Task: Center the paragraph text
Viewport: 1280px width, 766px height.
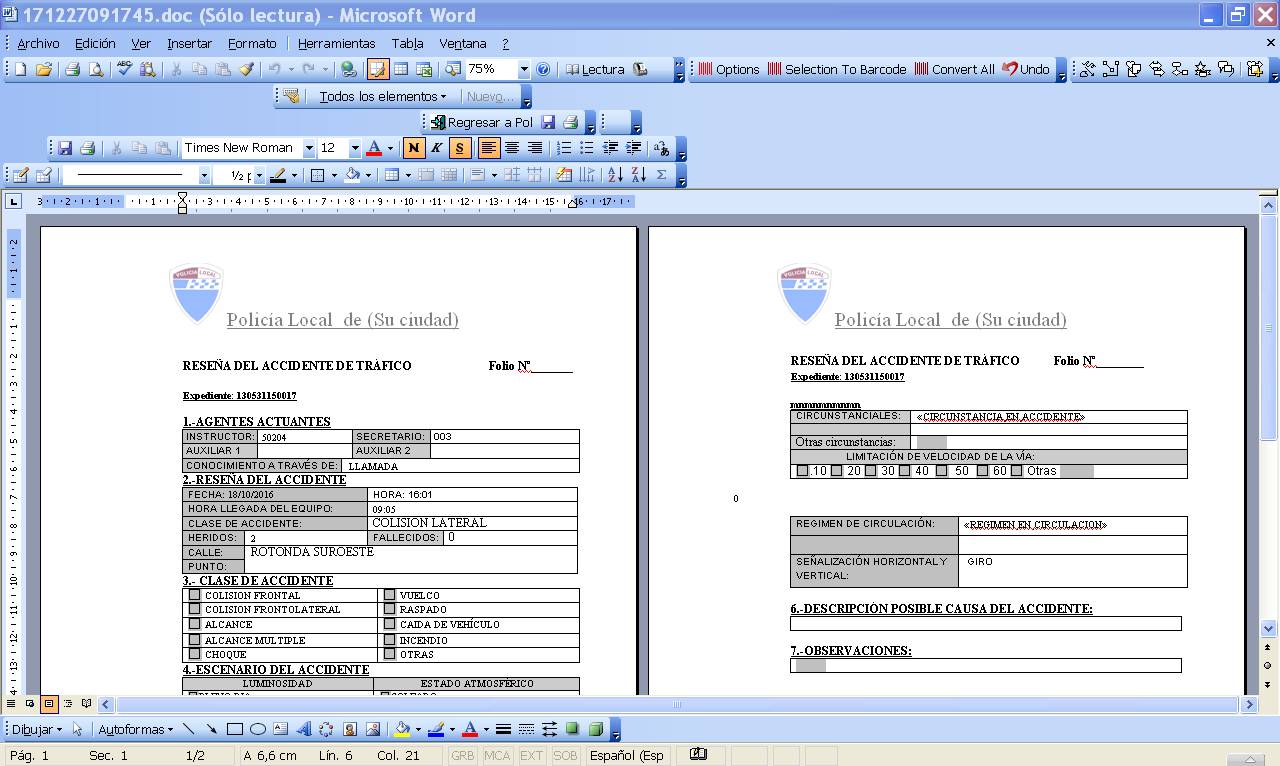Action: 511,148
